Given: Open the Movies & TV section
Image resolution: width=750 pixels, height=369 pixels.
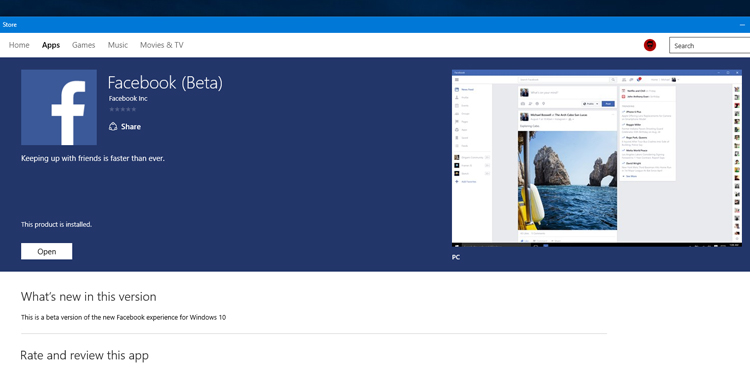Looking at the screenshot, I should (x=162, y=45).
